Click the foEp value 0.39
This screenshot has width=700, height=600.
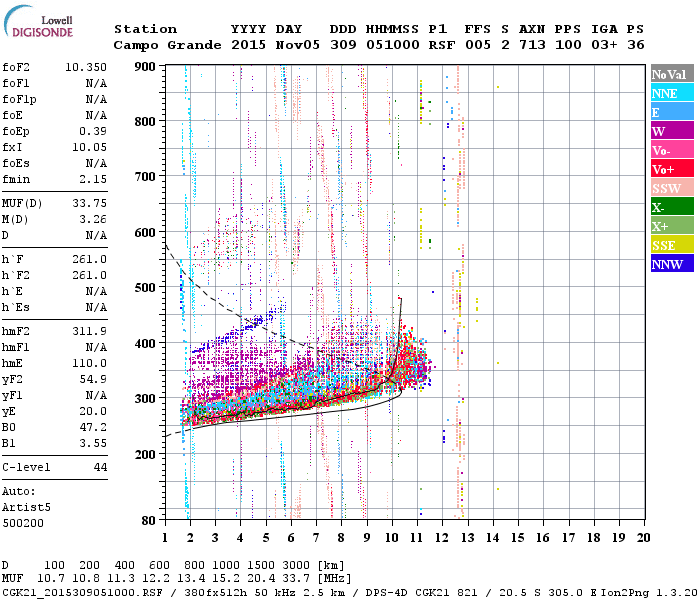click(x=93, y=131)
